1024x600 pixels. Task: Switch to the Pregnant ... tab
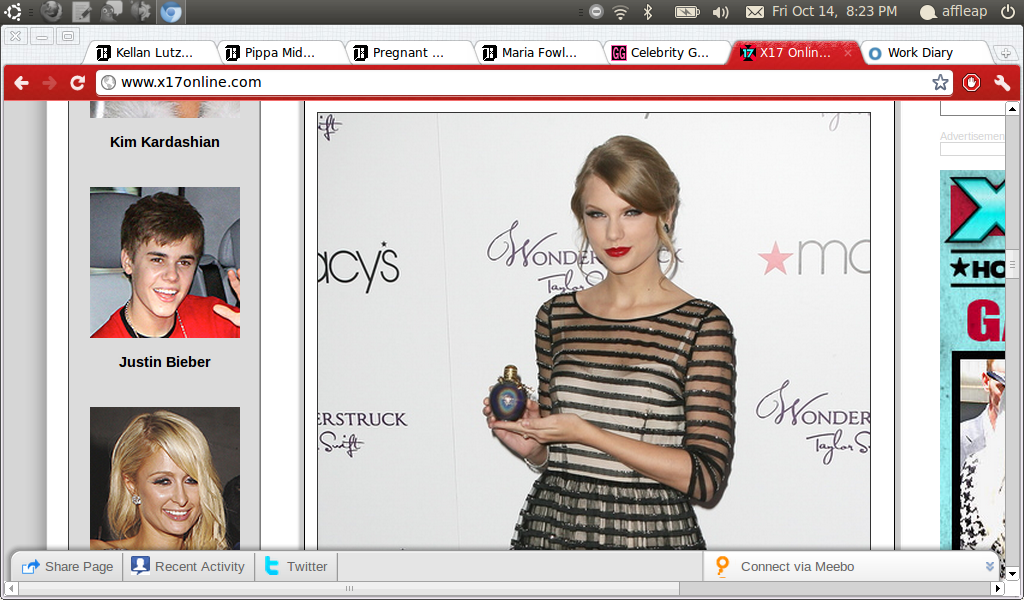(408, 53)
